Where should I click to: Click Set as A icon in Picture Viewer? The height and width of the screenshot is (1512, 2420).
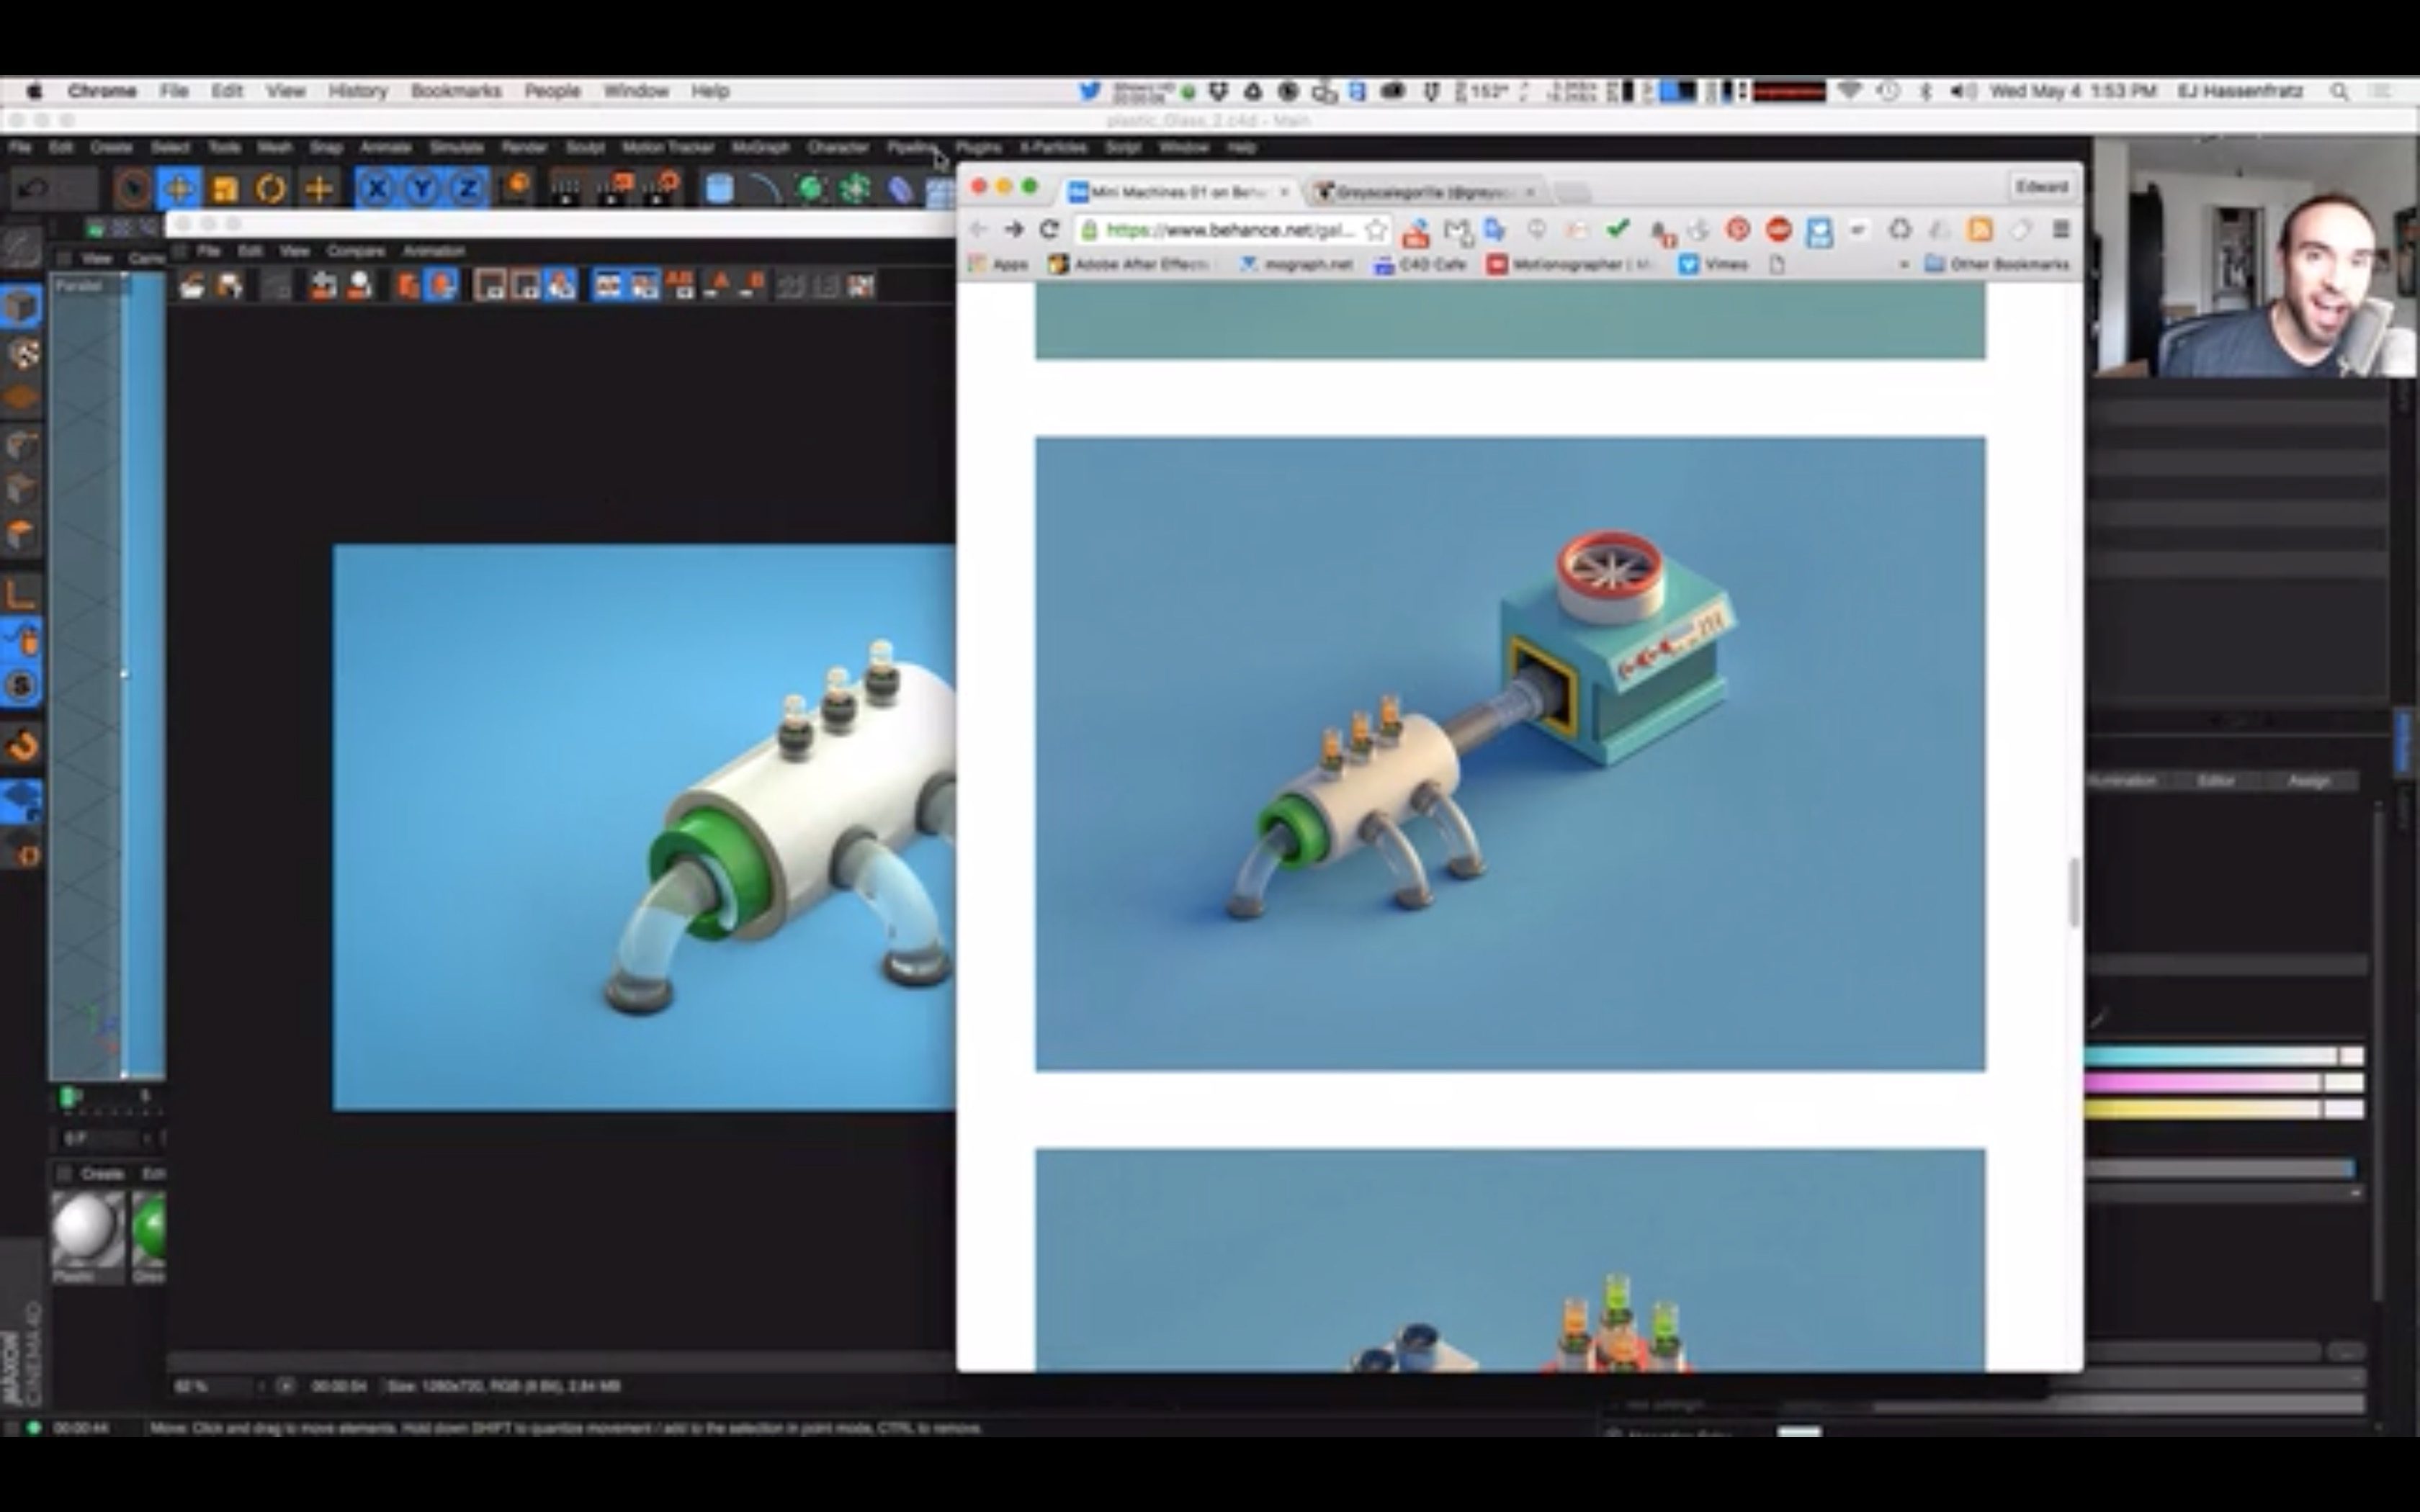717,286
